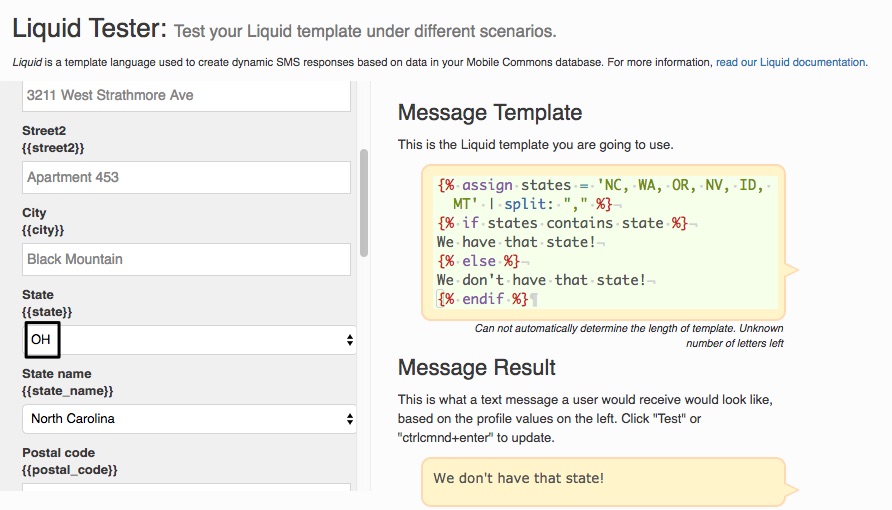892x510 pixels.
Task: Click the '{{street2}}' variable label
Action: [53, 148]
